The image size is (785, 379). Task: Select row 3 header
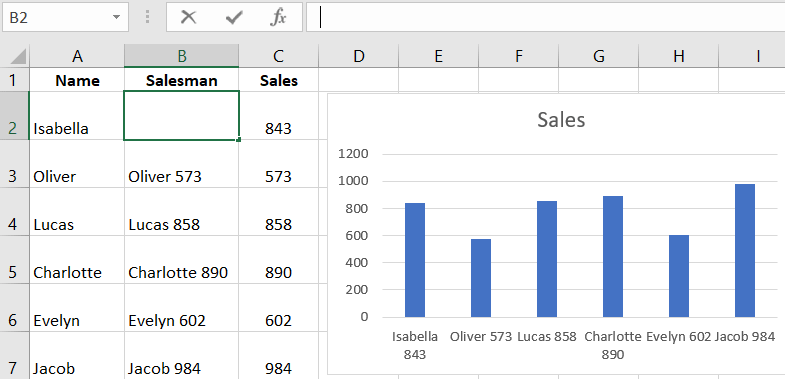click(14, 164)
